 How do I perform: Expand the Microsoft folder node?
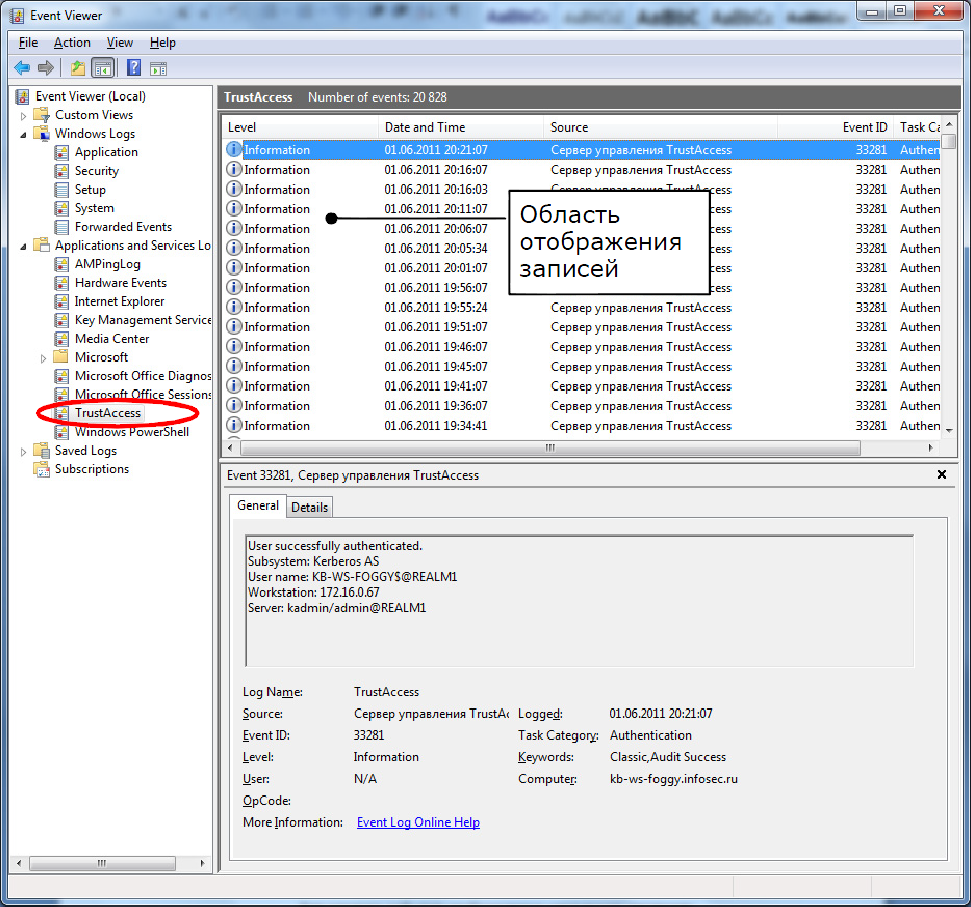tap(43, 358)
